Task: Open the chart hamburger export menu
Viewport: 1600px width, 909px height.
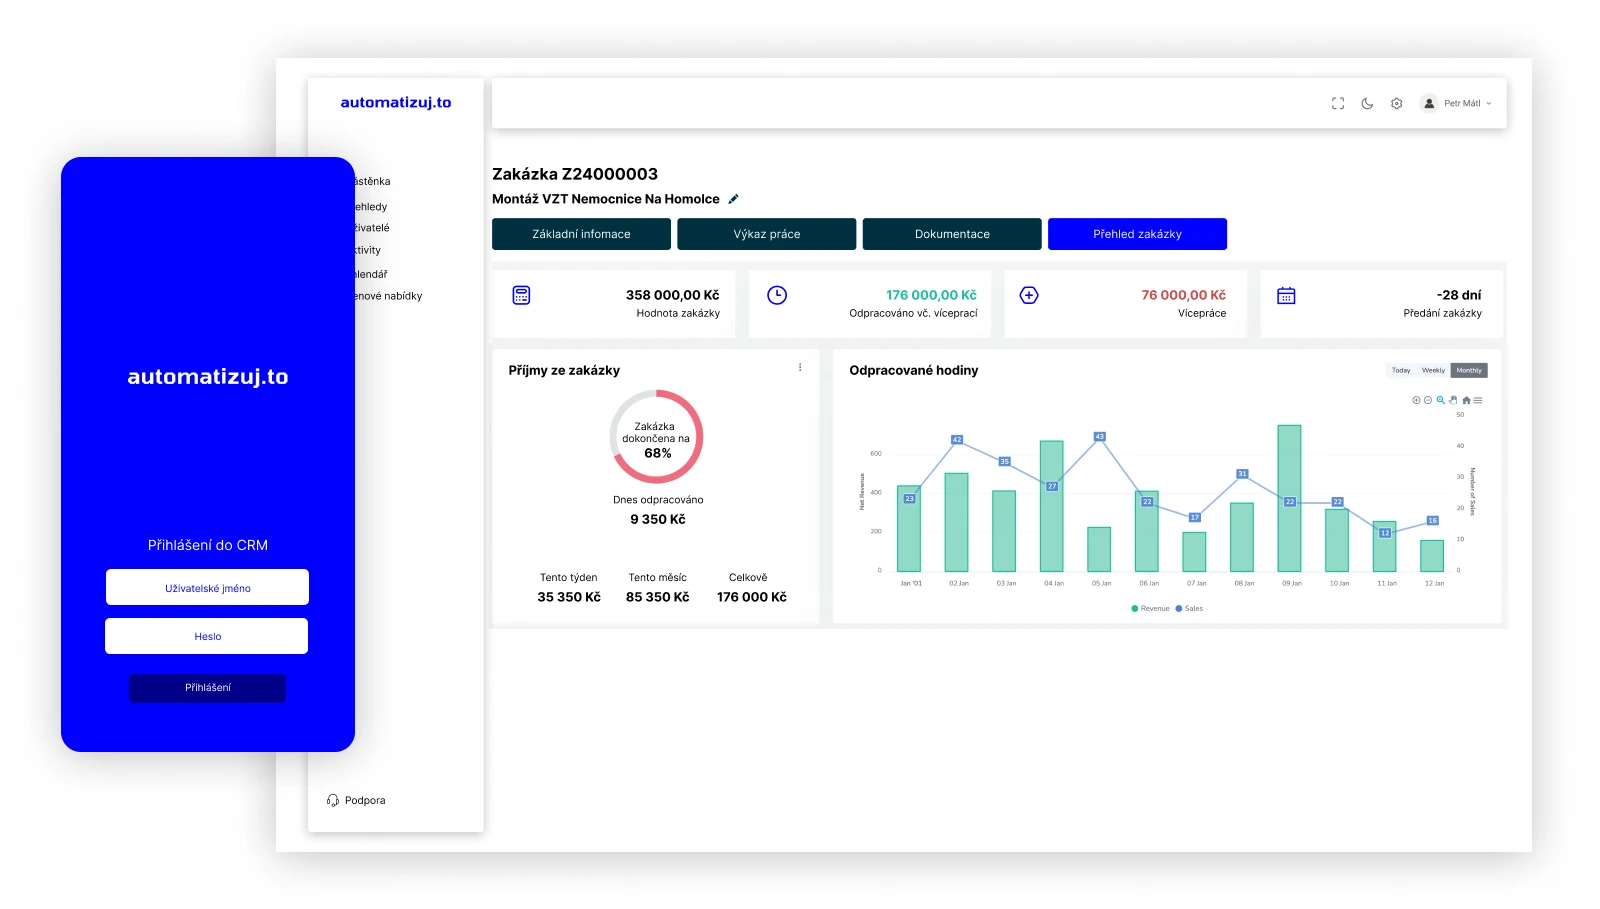Action: [1478, 400]
